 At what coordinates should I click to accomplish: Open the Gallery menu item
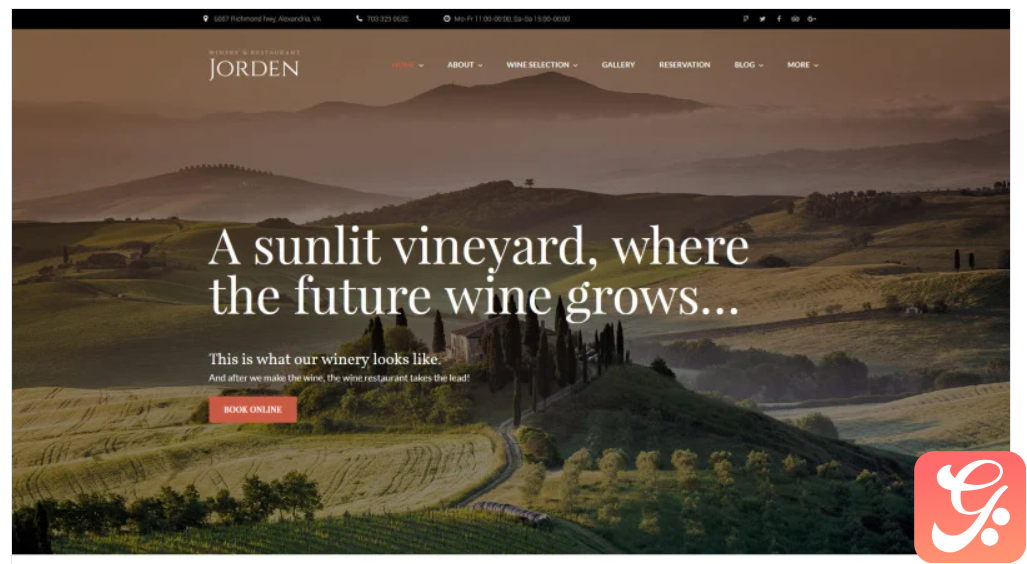click(618, 65)
